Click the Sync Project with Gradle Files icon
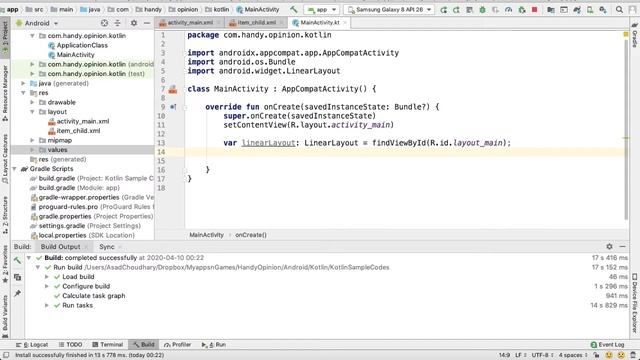640x360 pixels. [x=577, y=9]
